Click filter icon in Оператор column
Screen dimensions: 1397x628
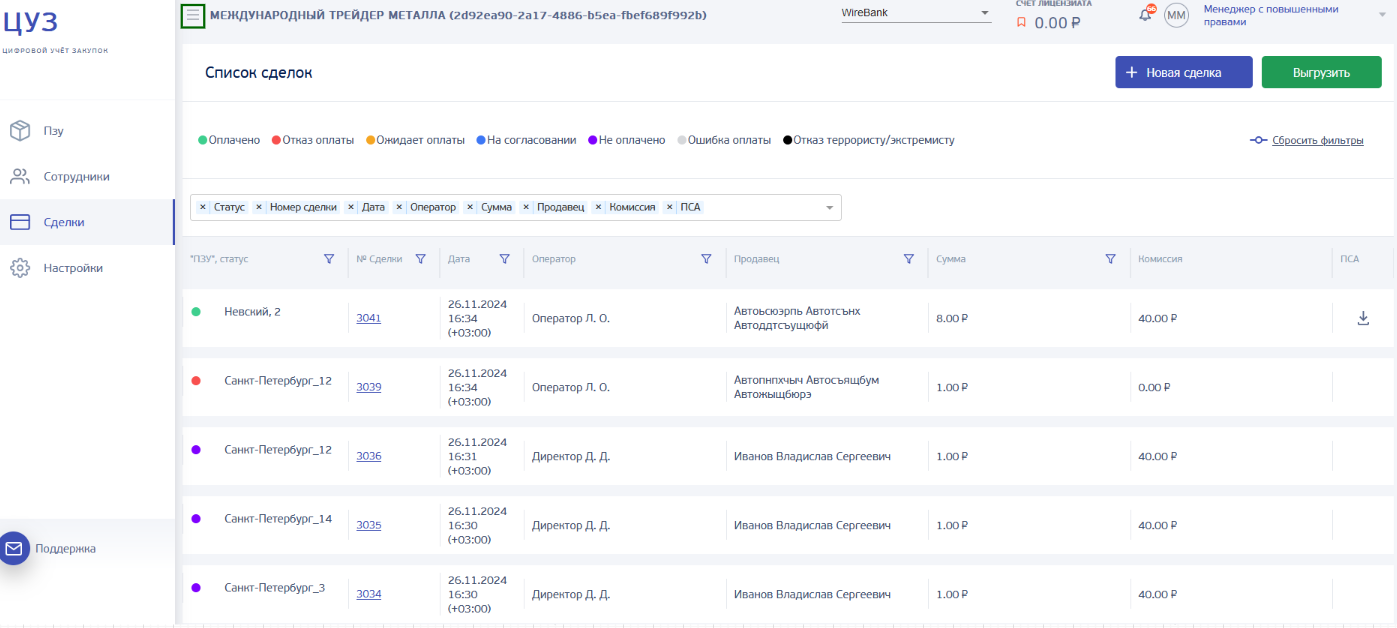pyautogui.click(x=706, y=259)
